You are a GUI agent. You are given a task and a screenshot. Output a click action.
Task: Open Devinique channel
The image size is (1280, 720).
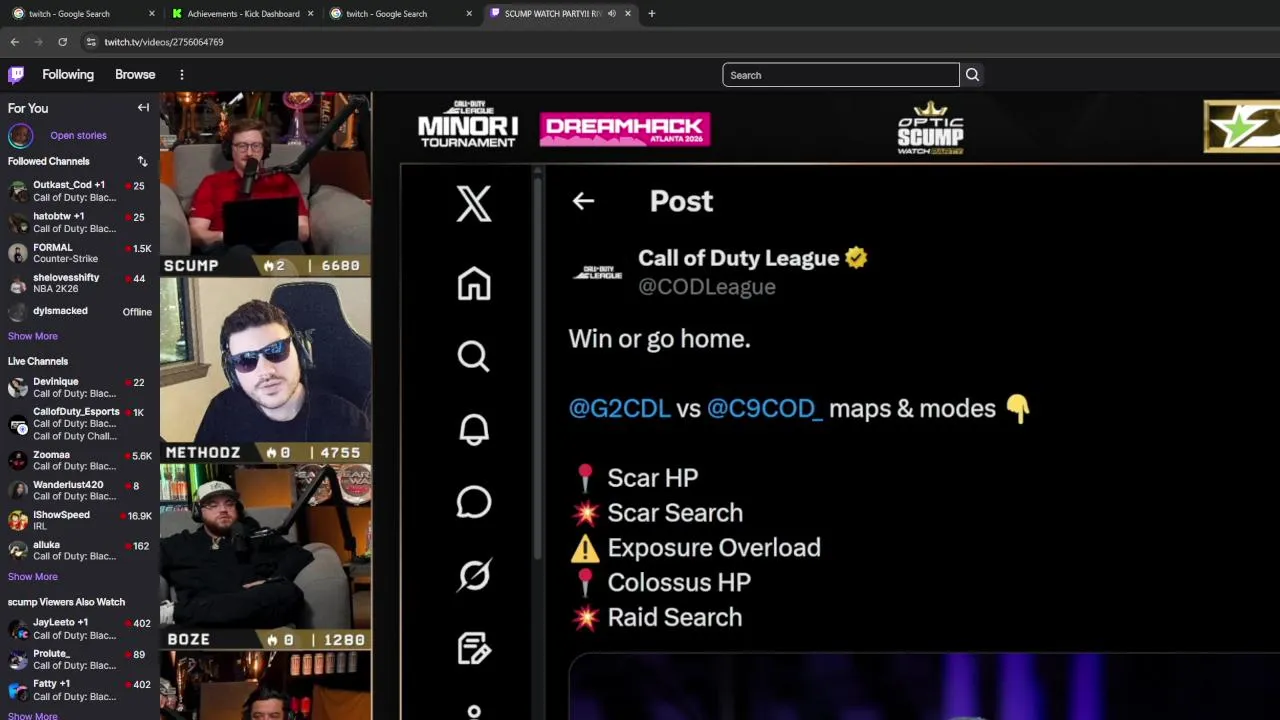[x=80, y=387]
